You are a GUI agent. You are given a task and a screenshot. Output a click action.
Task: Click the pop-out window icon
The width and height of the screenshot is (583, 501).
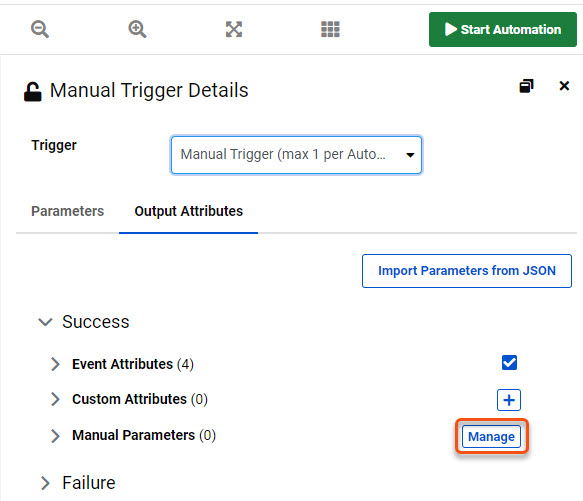pos(526,86)
